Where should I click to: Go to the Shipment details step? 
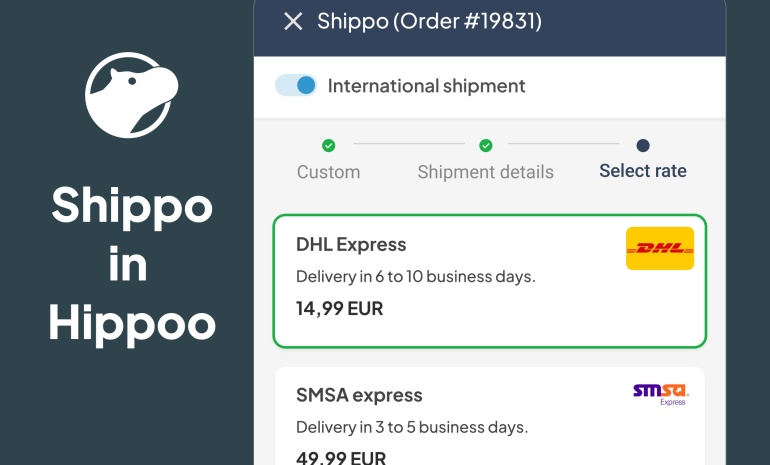coord(486,172)
